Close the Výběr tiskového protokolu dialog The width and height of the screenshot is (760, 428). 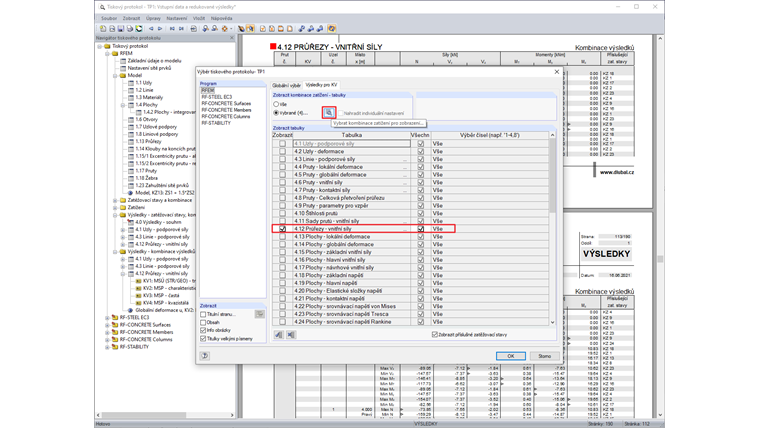(556, 72)
